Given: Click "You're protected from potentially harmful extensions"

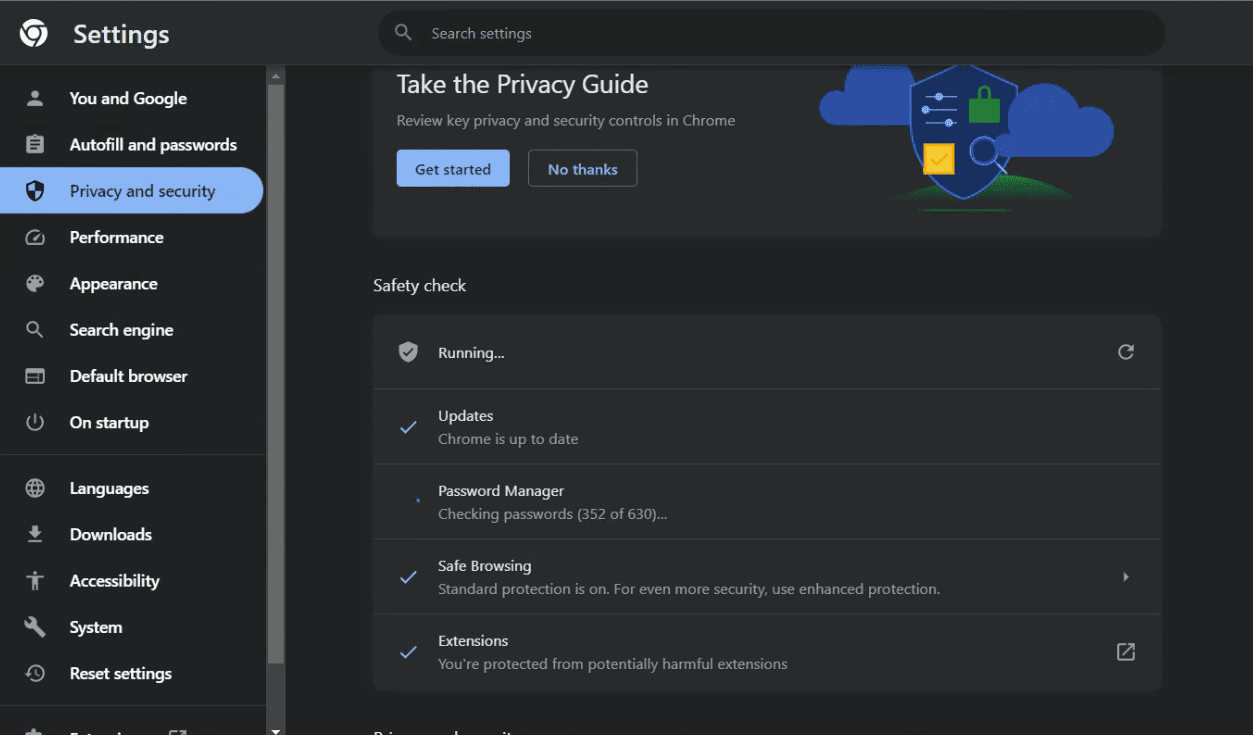Looking at the screenshot, I should [613, 664].
